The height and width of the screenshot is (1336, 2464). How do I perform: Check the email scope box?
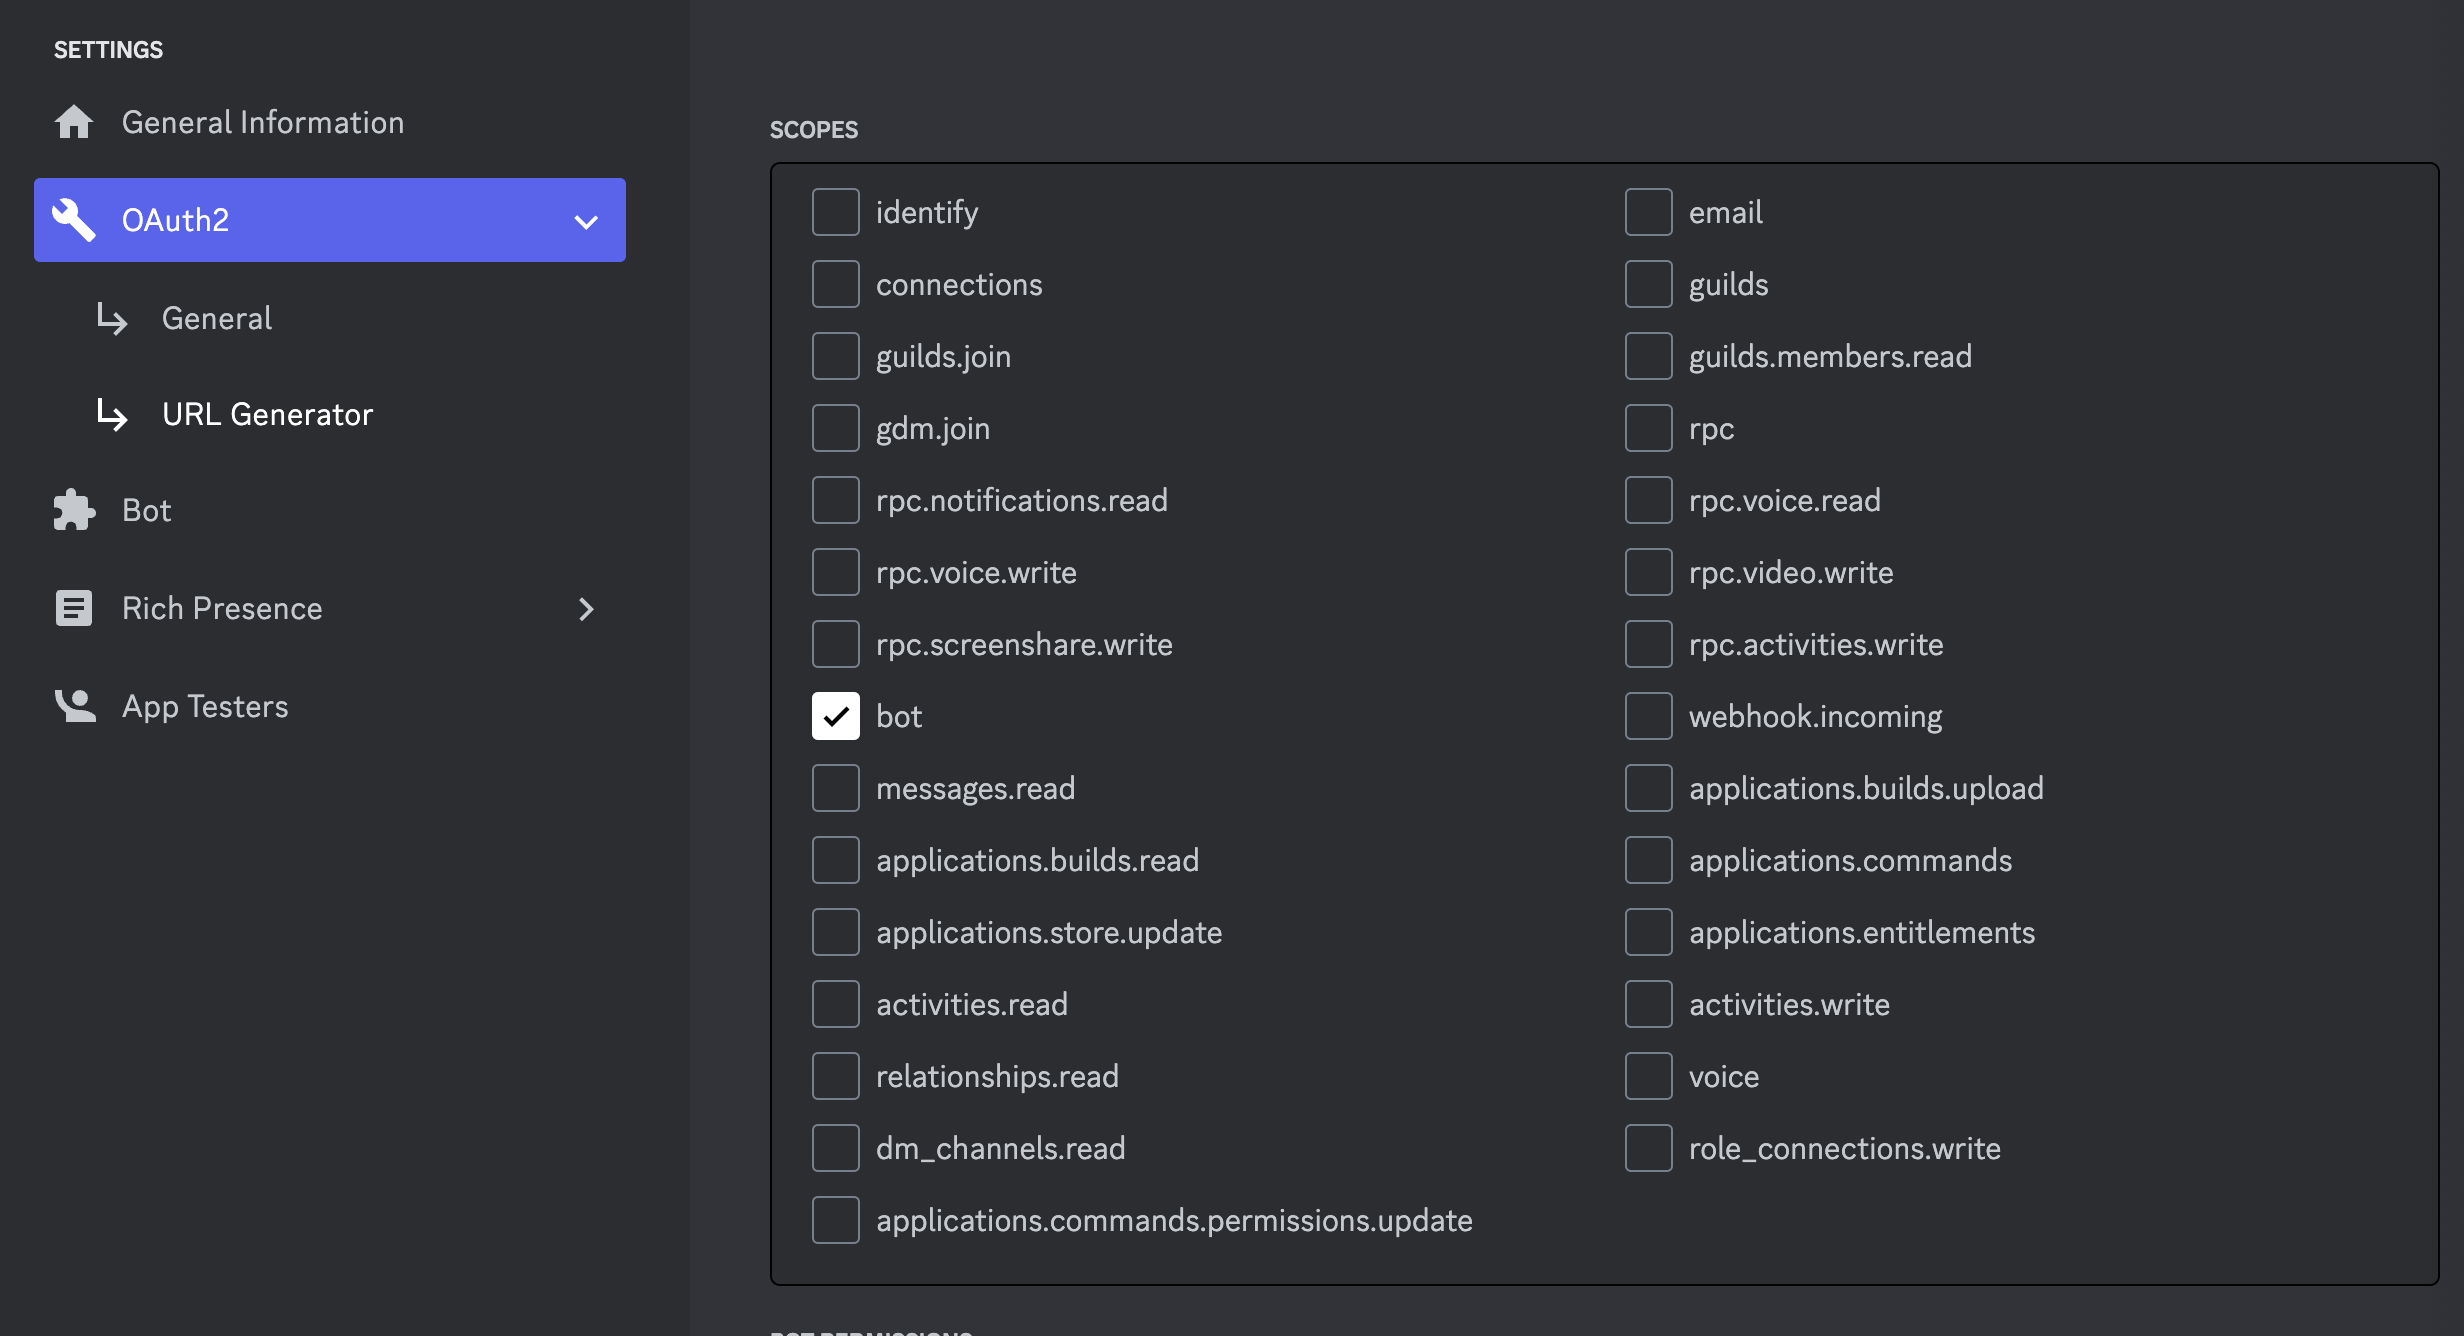click(x=1649, y=212)
